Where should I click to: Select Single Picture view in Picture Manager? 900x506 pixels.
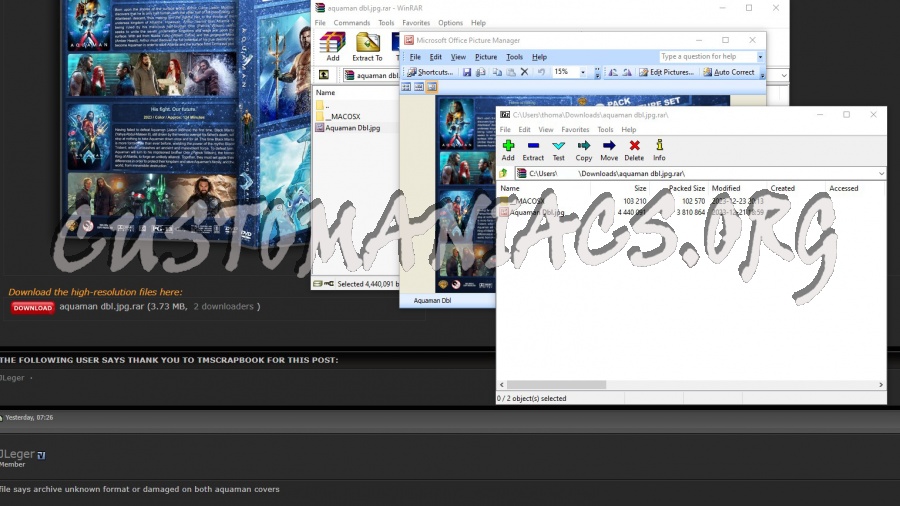(x=432, y=87)
